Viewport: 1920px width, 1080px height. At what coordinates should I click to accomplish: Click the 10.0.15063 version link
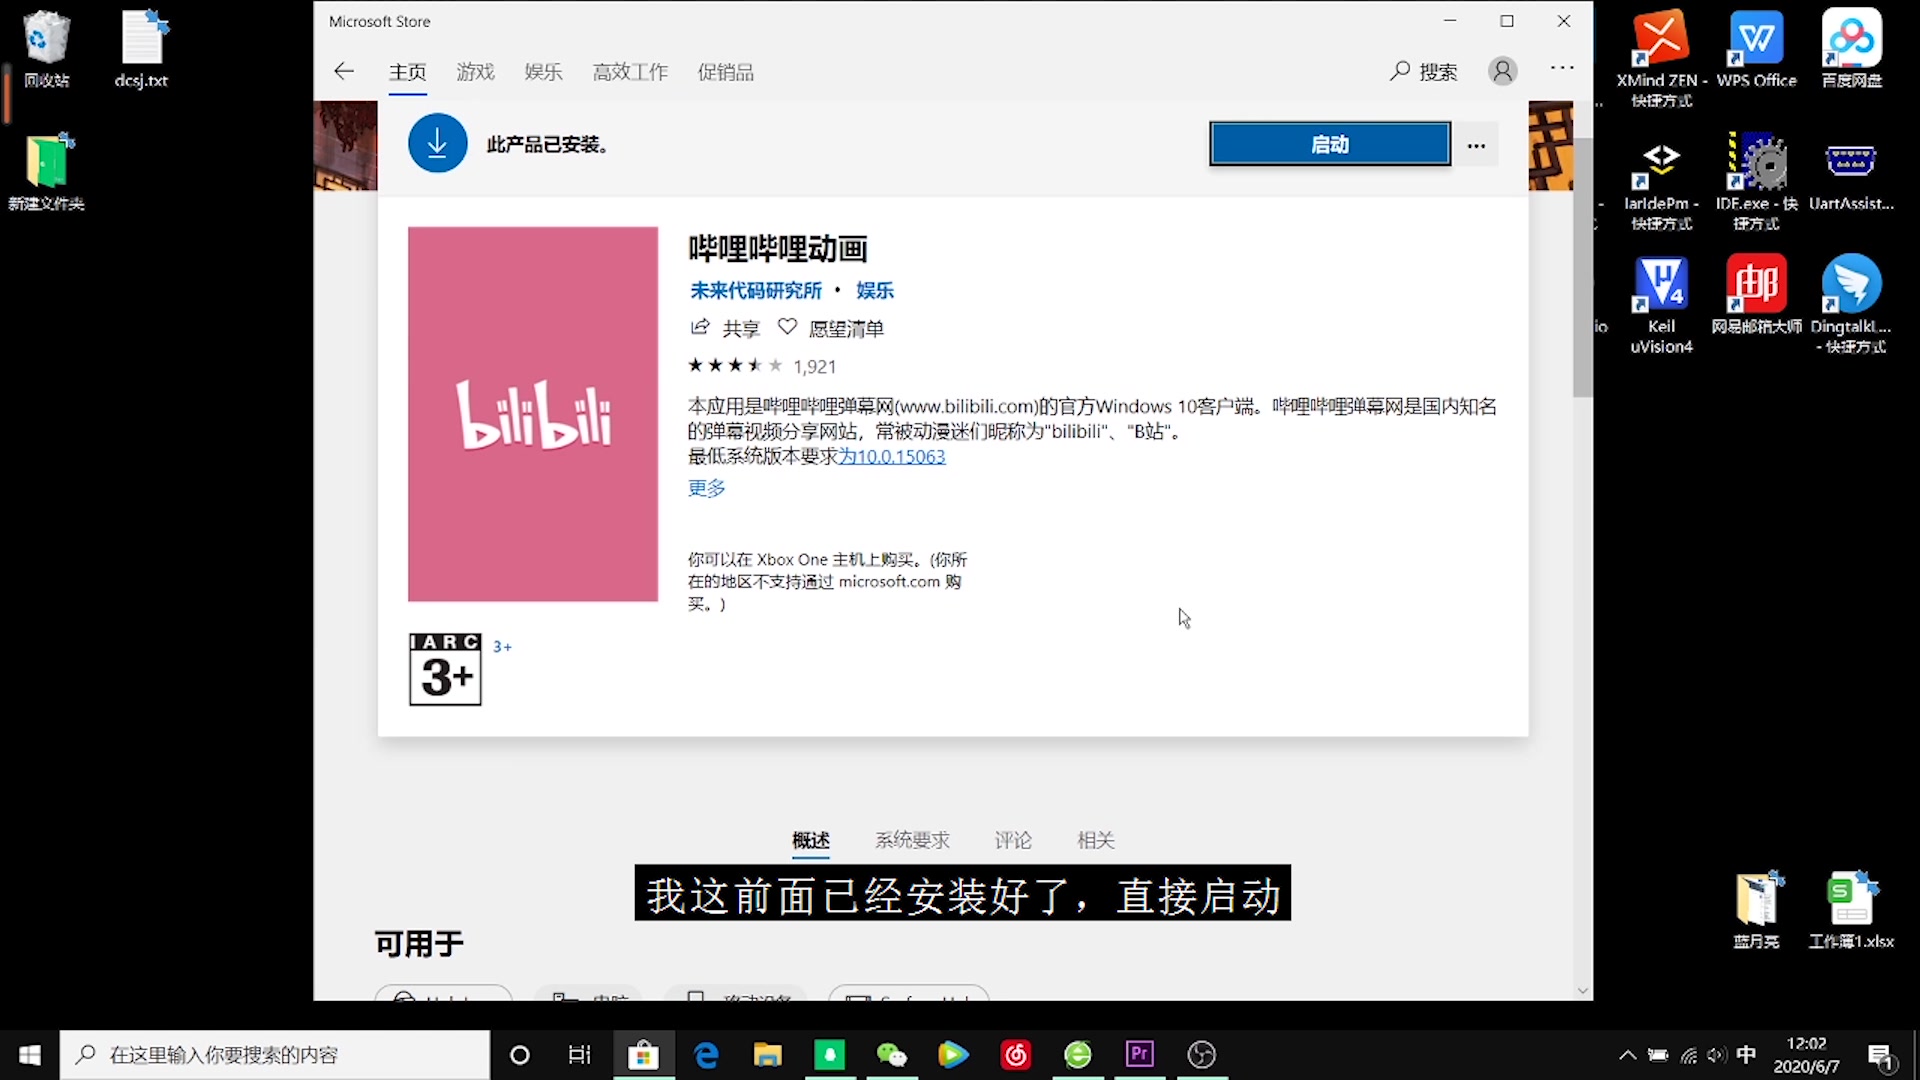pos(892,456)
